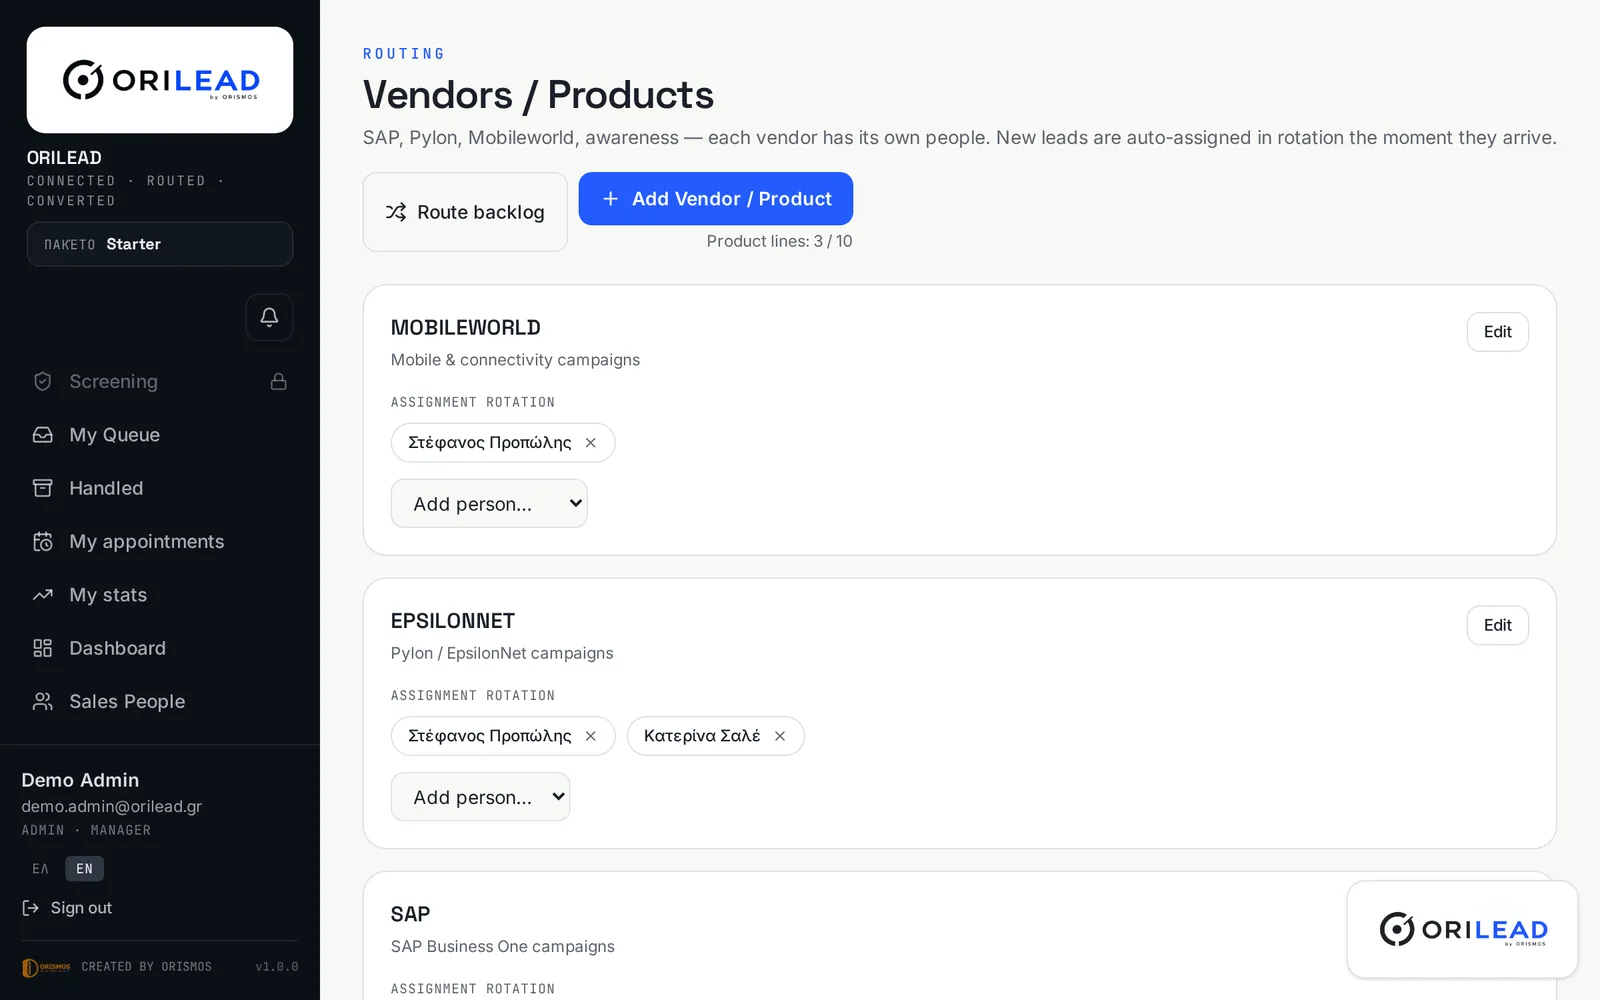The width and height of the screenshot is (1600, 1000).
Task: Open the Screening menu item
Action: tap(160, 381)
